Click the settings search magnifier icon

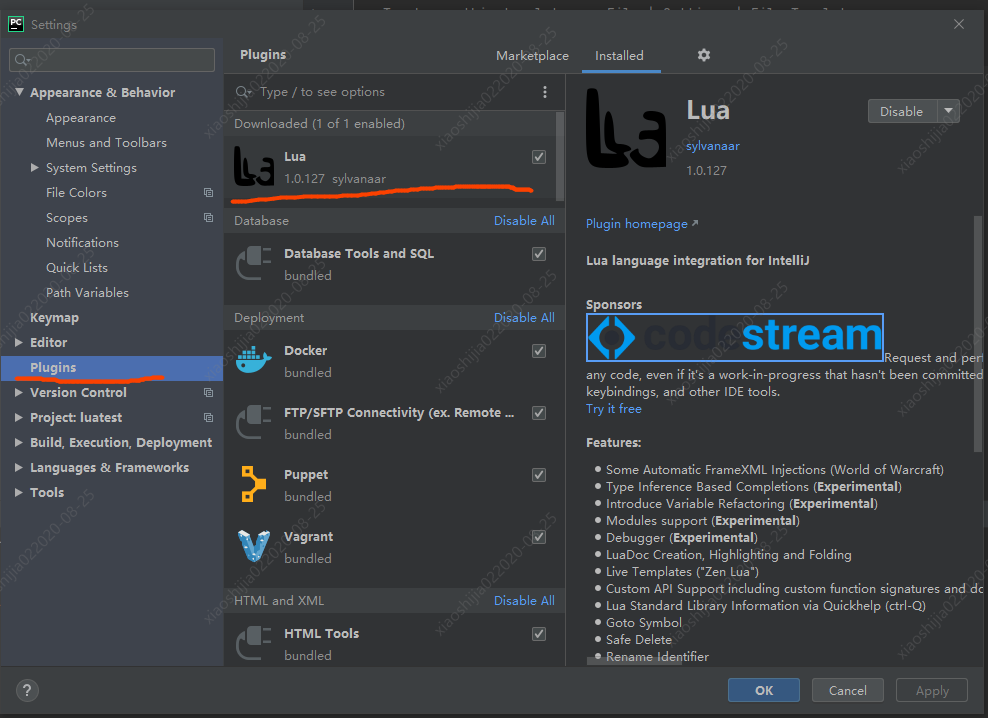click(x=23, y=60)
